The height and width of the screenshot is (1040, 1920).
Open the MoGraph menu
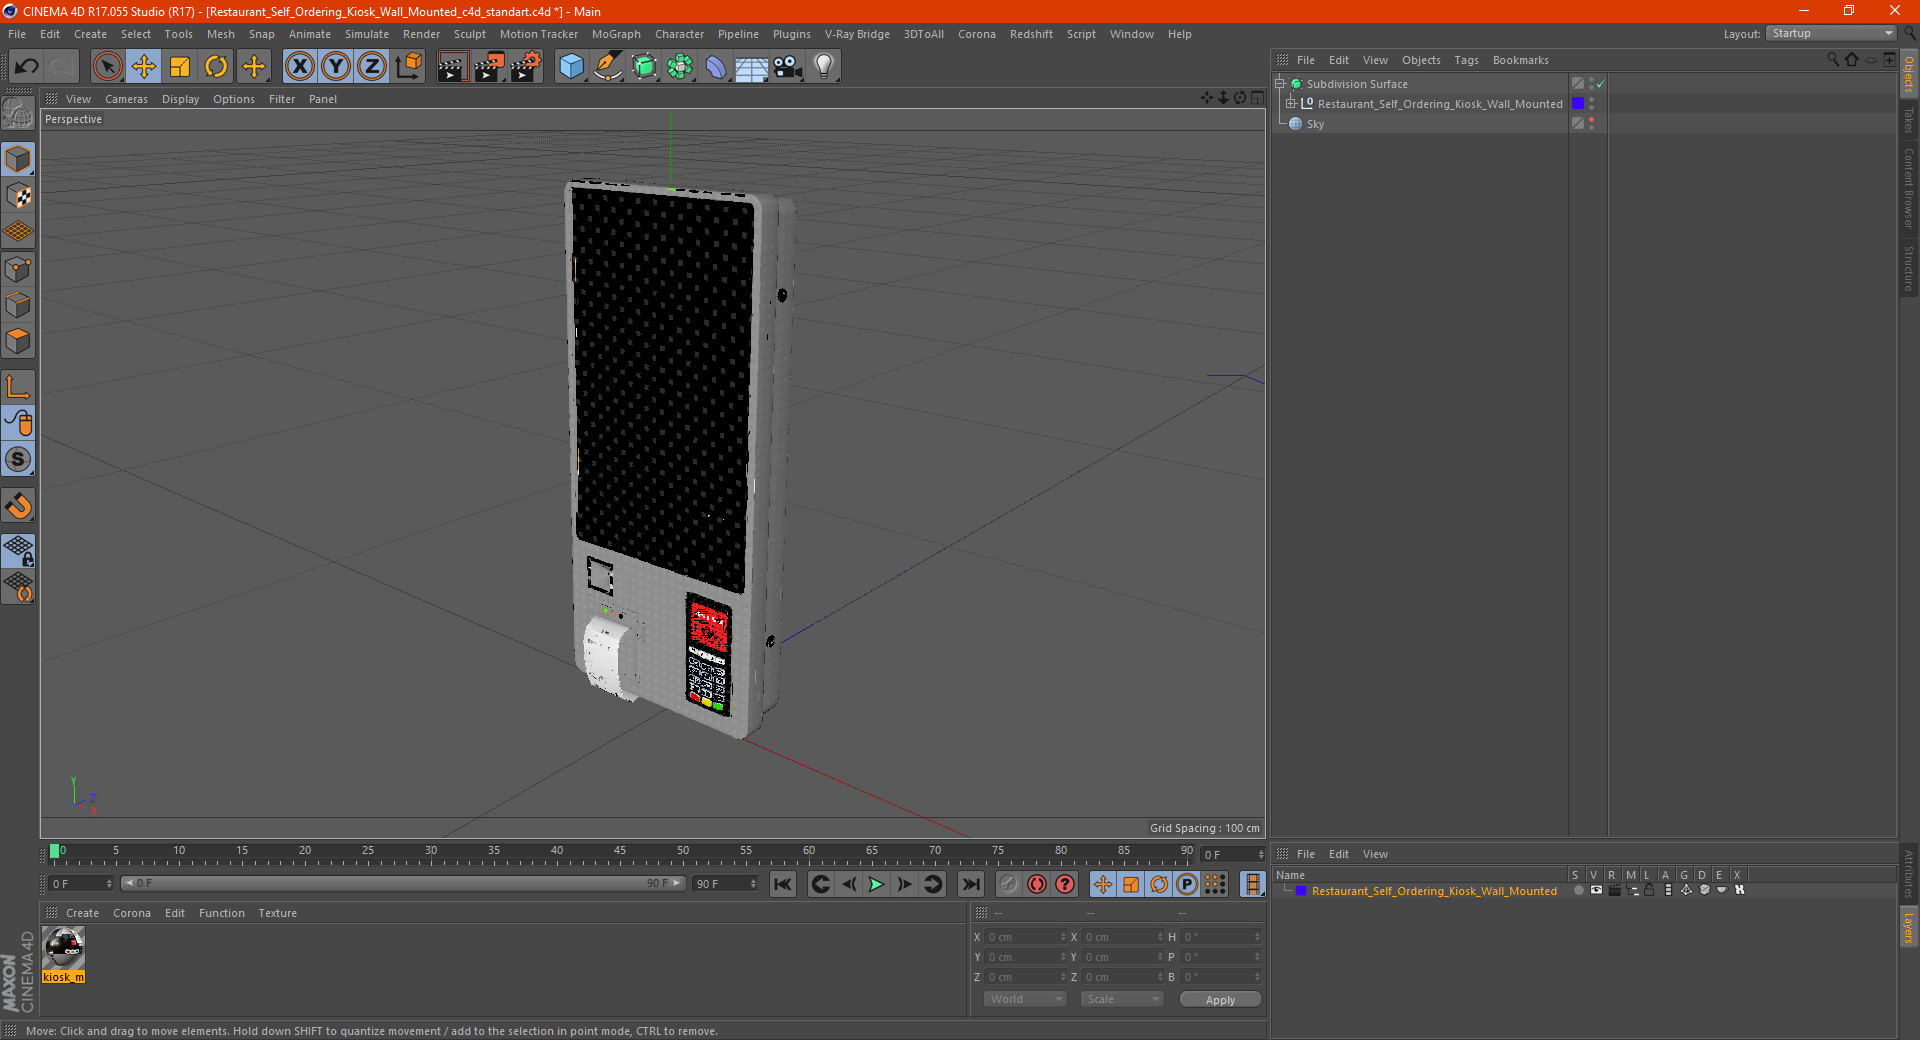616,34
